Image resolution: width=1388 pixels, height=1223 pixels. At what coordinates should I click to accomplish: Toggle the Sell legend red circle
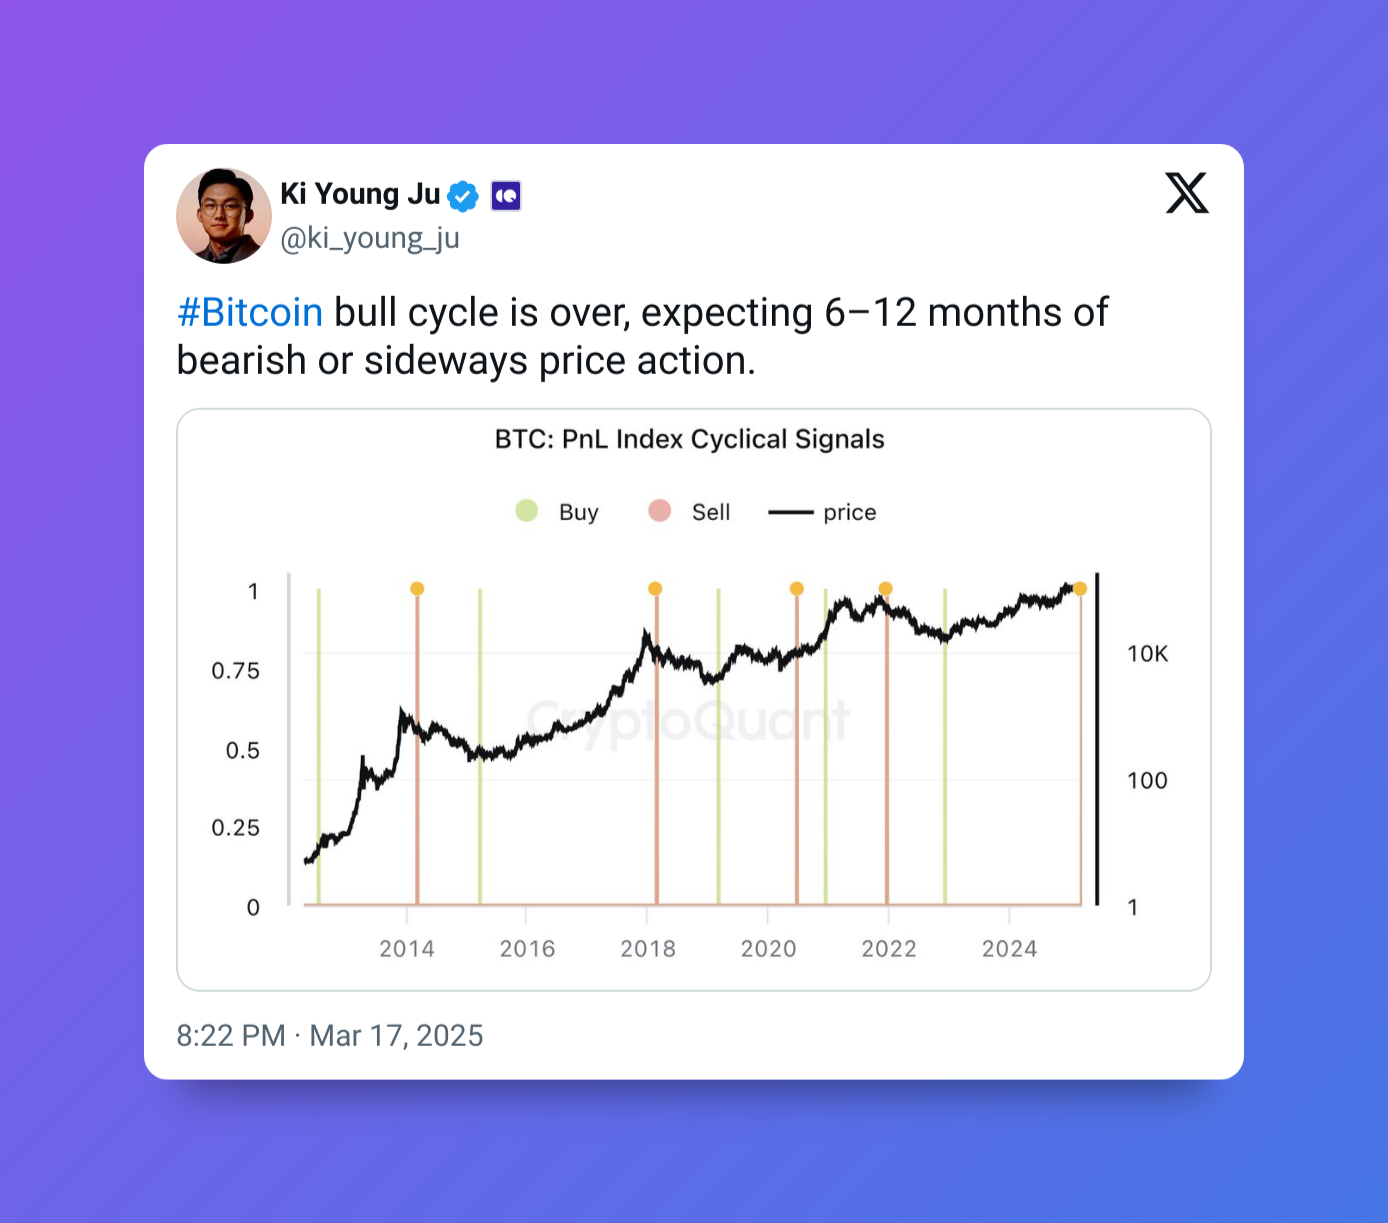point(659,511)
